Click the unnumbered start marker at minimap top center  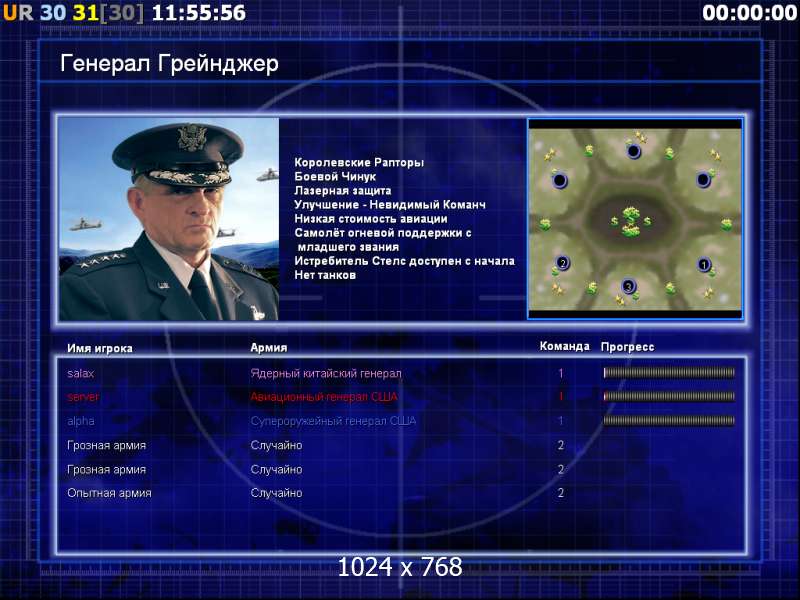point(633,151)
